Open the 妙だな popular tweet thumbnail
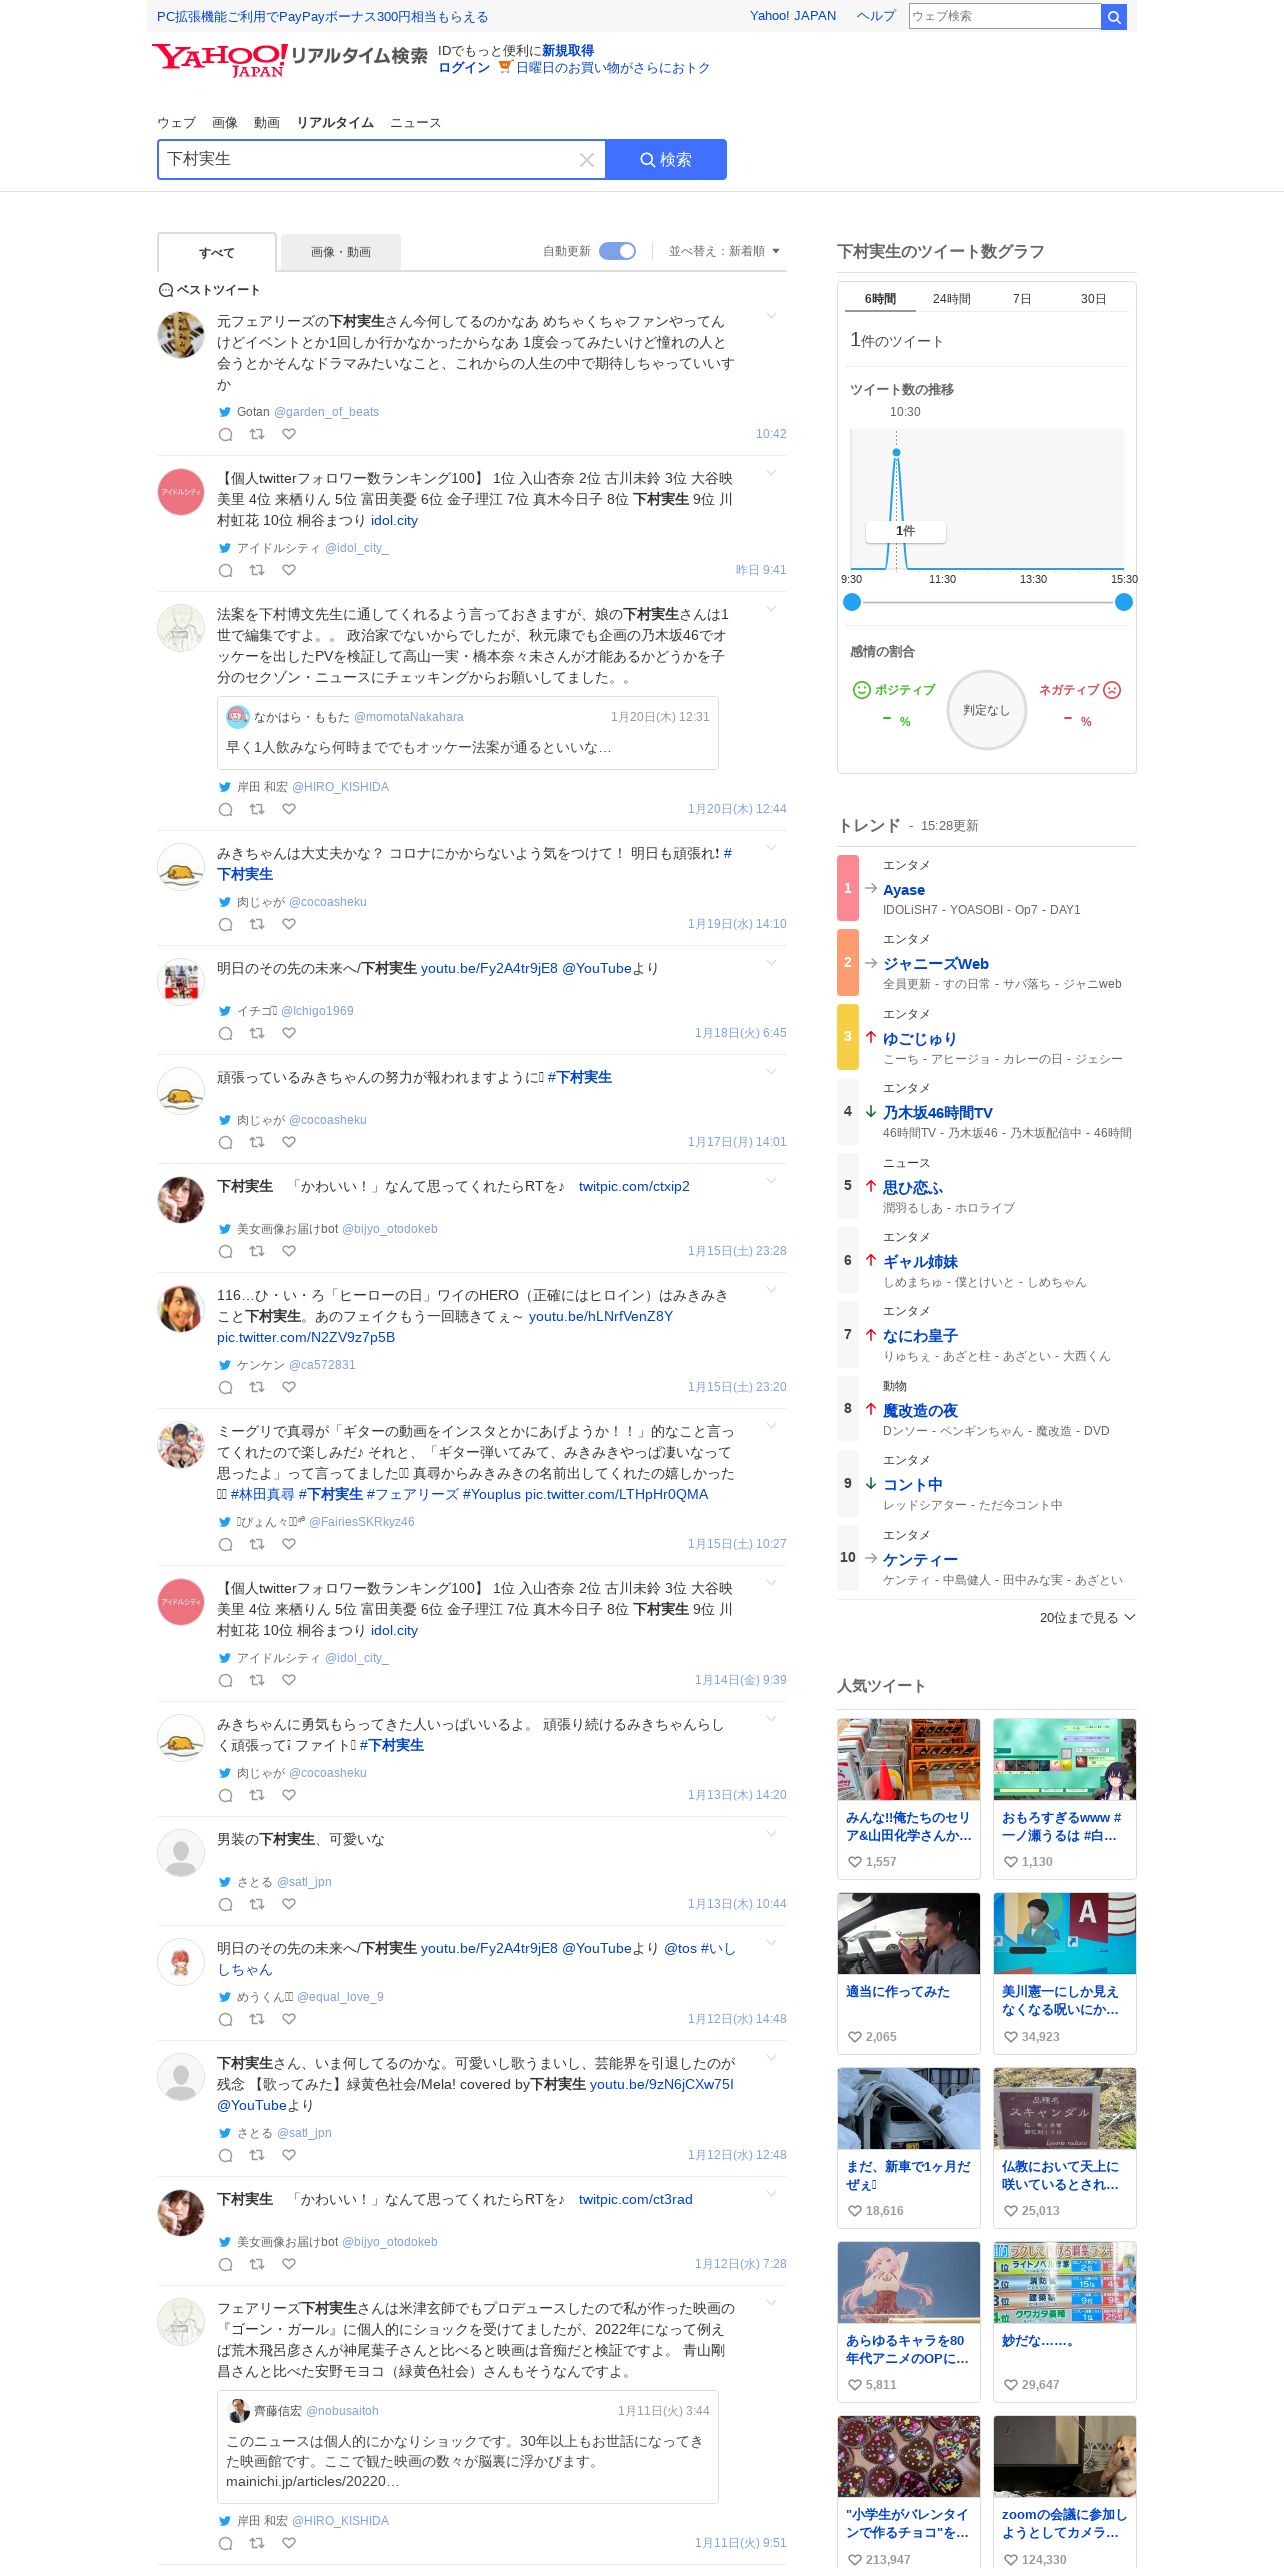 (1065, 2282)
